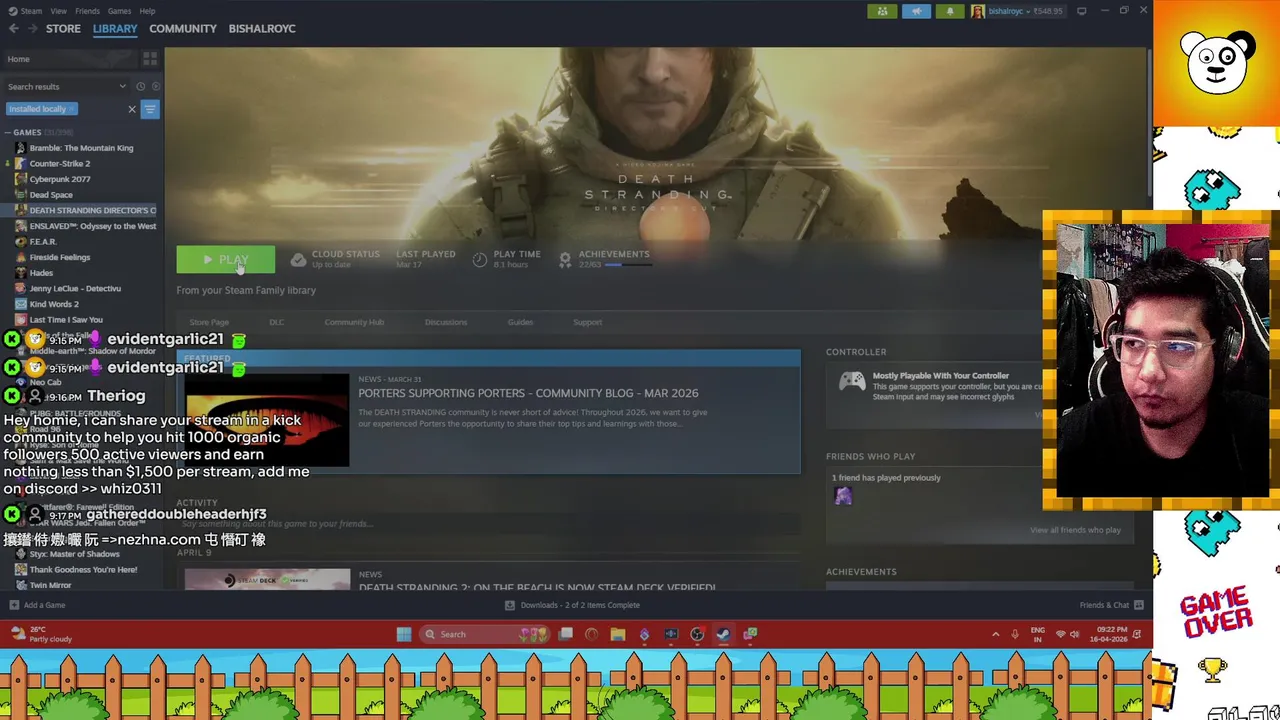Open Friends & Chat
Screen dimensions: 1280x720
[1111, 605]
